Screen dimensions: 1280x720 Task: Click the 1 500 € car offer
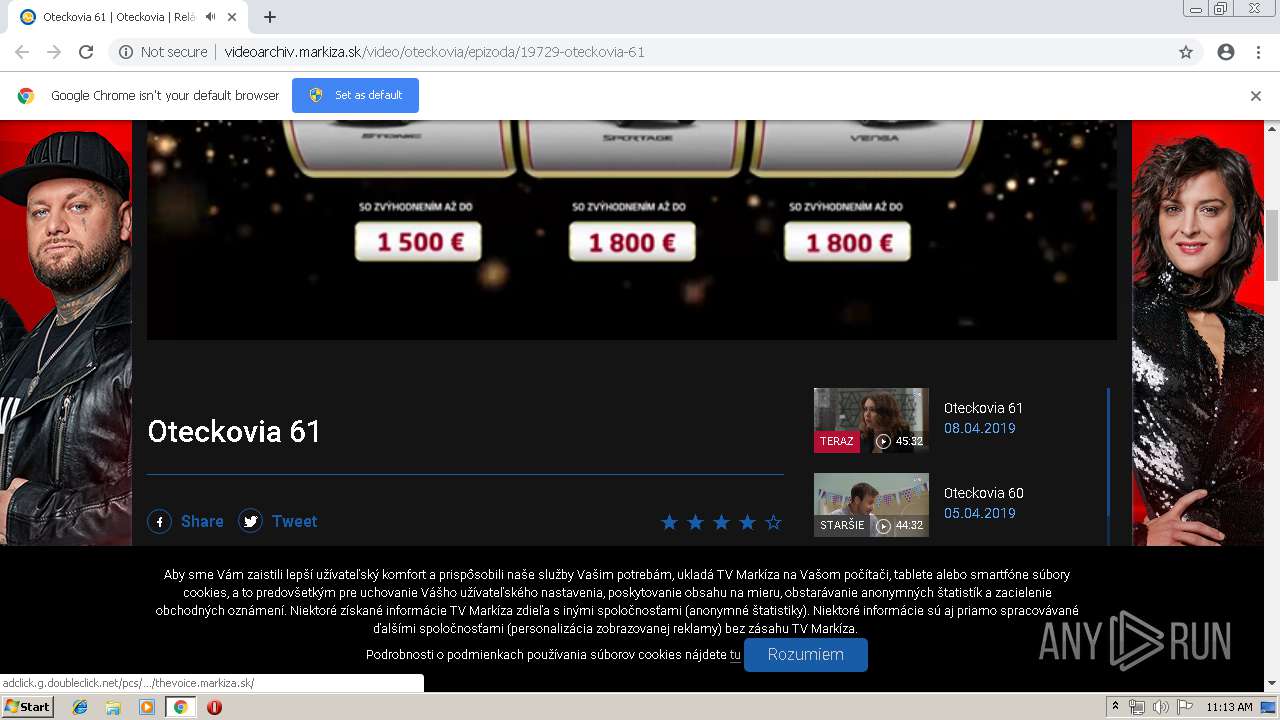pyautogui.click(x=418, y=242)
